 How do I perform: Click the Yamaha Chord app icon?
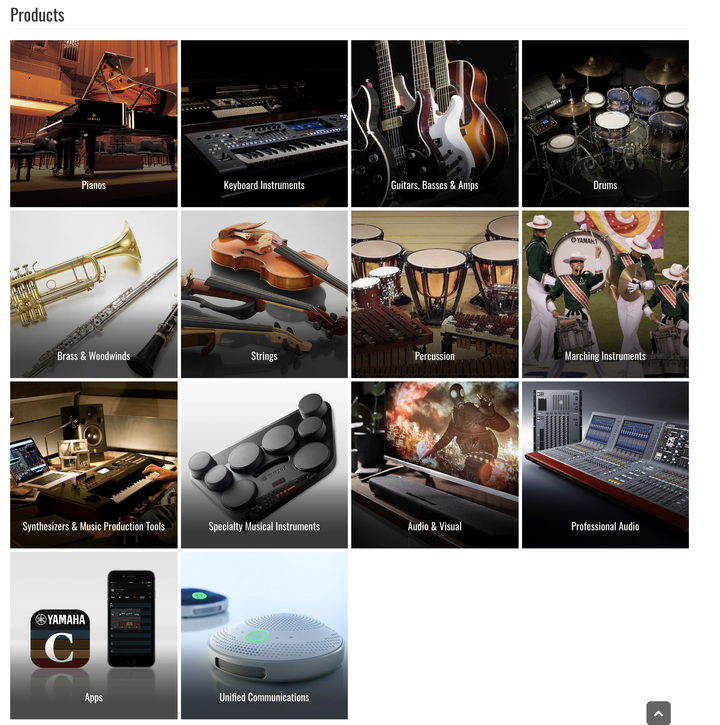coord(60,638)
